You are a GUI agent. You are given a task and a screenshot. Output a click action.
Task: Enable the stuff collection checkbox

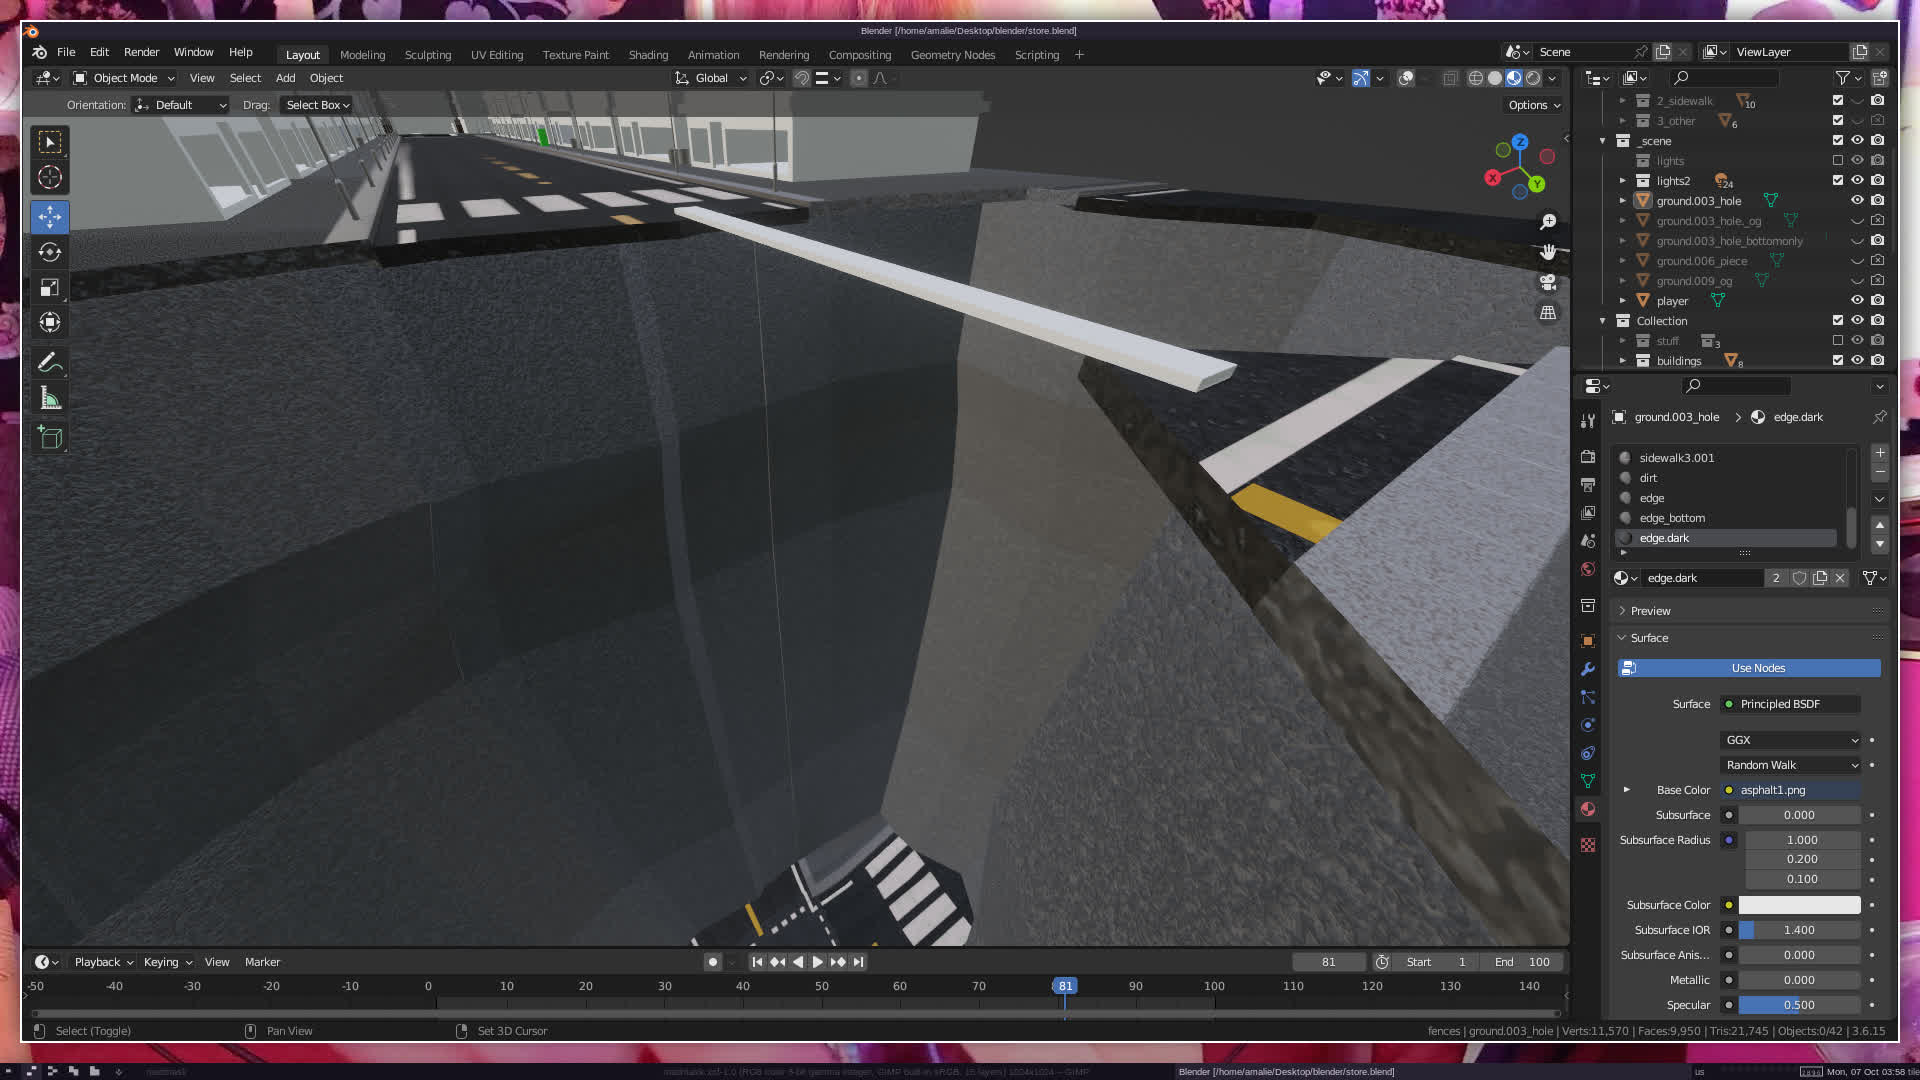pyautogui.click(x=1837, y=340)
